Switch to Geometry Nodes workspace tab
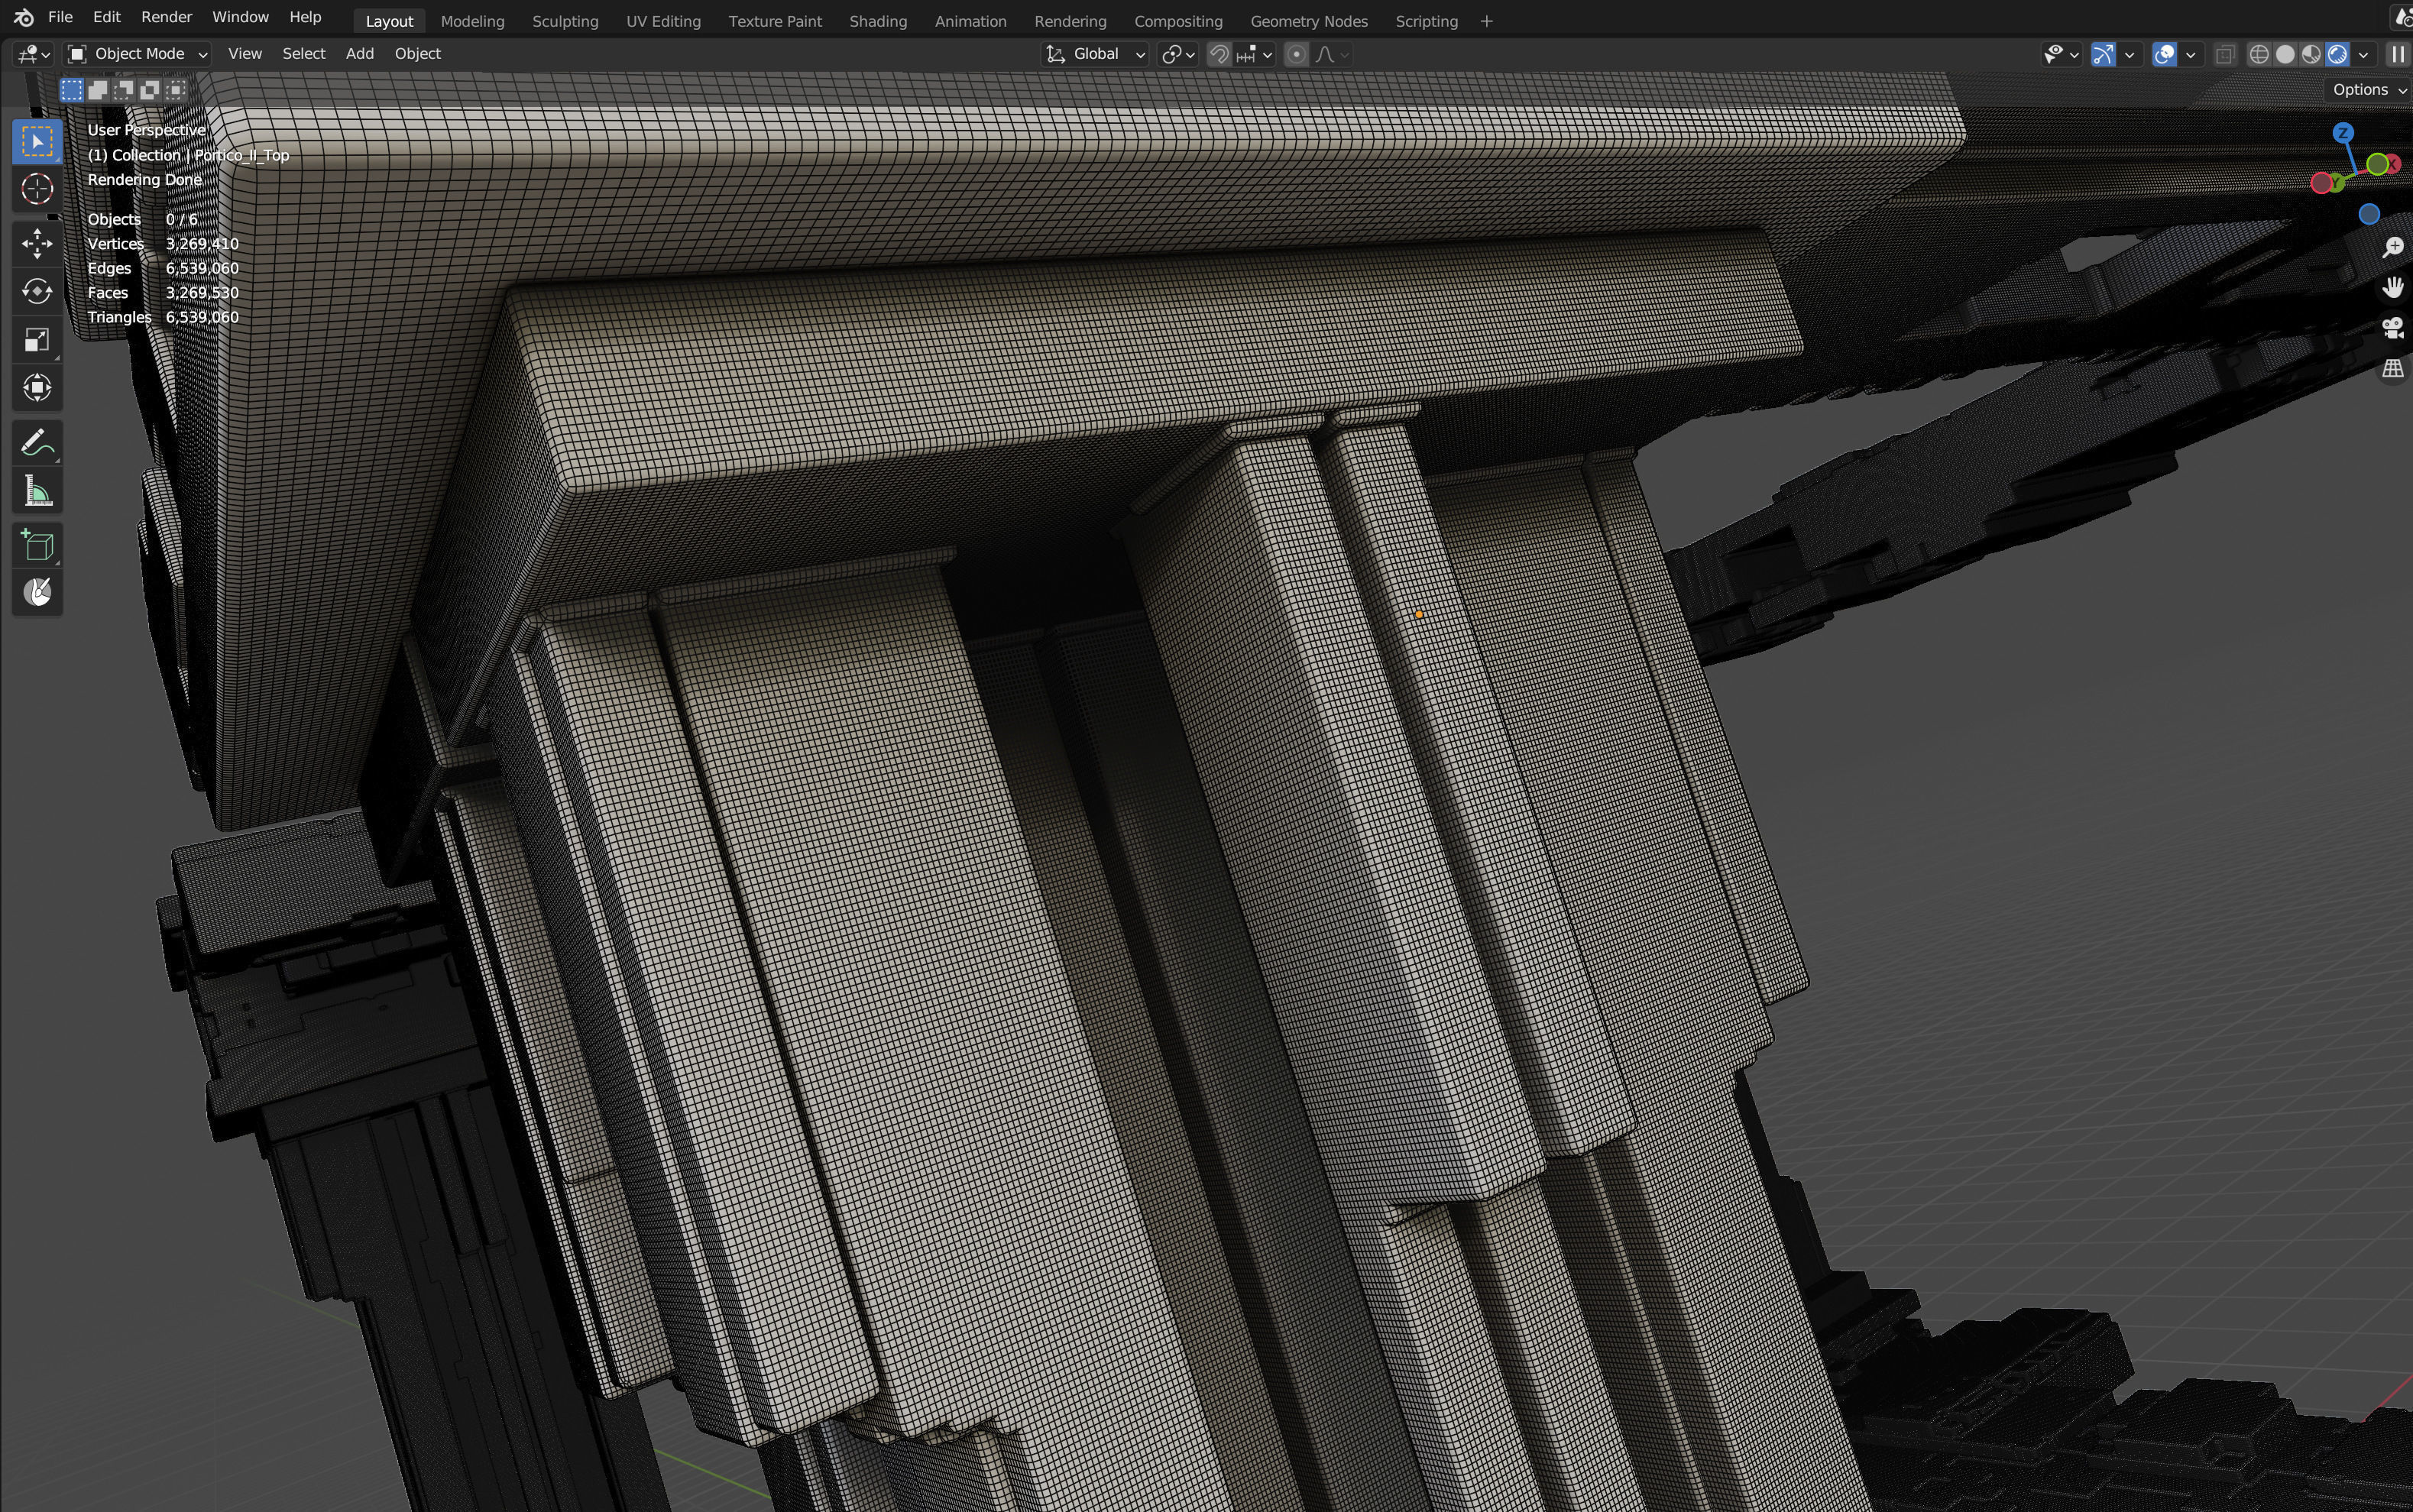The width and height of the screenshot is (2413, 1512). (x=1308, y=21)
